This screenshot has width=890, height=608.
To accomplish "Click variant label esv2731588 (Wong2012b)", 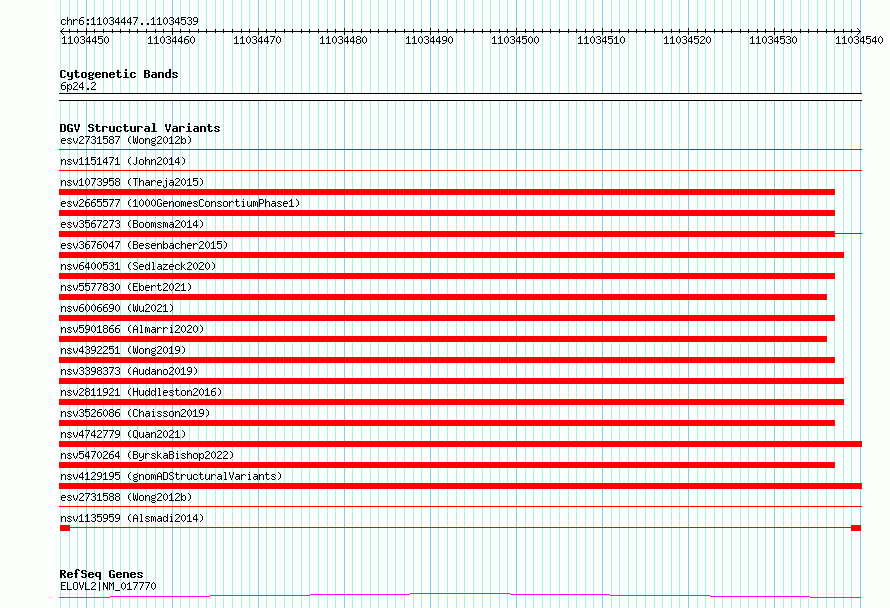I will pos(126,497).
